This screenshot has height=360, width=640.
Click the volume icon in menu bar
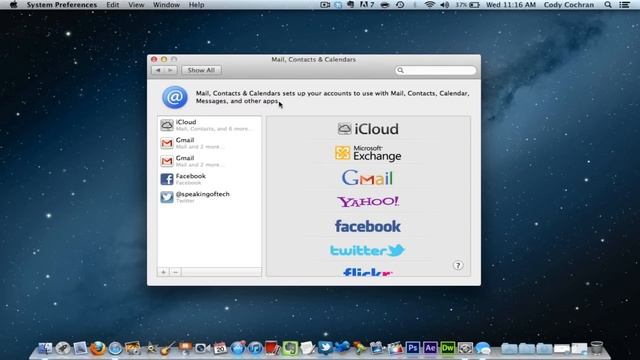[445, 5]
